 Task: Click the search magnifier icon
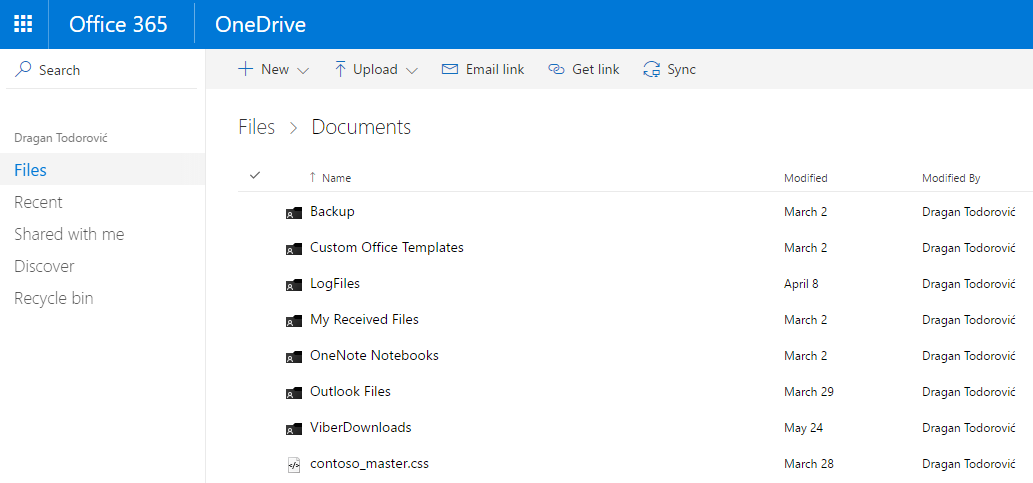[23, 69]
